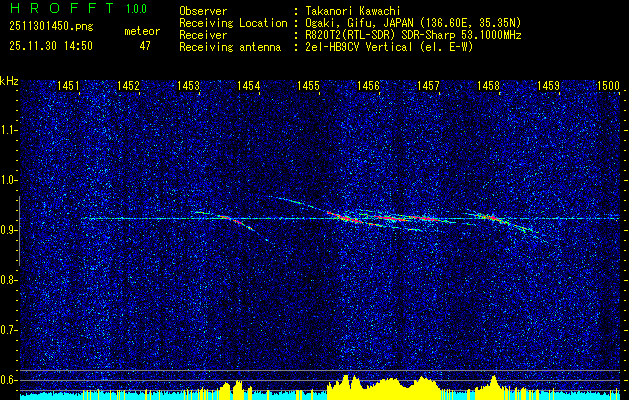This screenshot has width=629, height=400.
Task: Click the 1451 time axis marker
Action: [69, 85]
